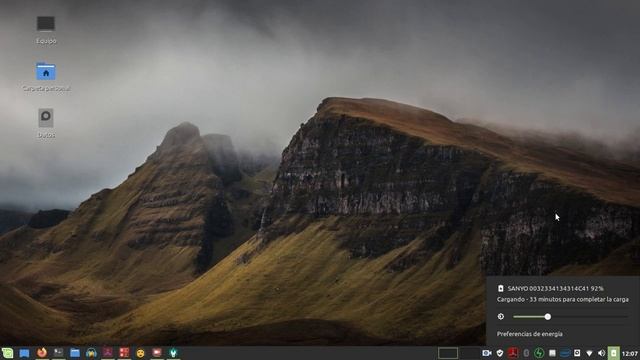Click the white notes tray icon
640x360 pixels.
[552, 353]
